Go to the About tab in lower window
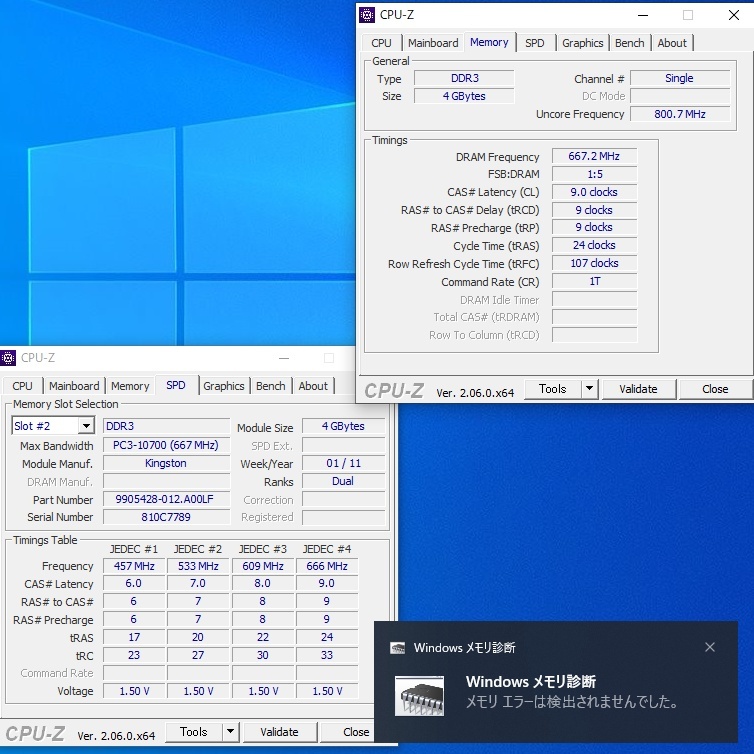This screenshot has height=754, width=754. coord(313,386)
